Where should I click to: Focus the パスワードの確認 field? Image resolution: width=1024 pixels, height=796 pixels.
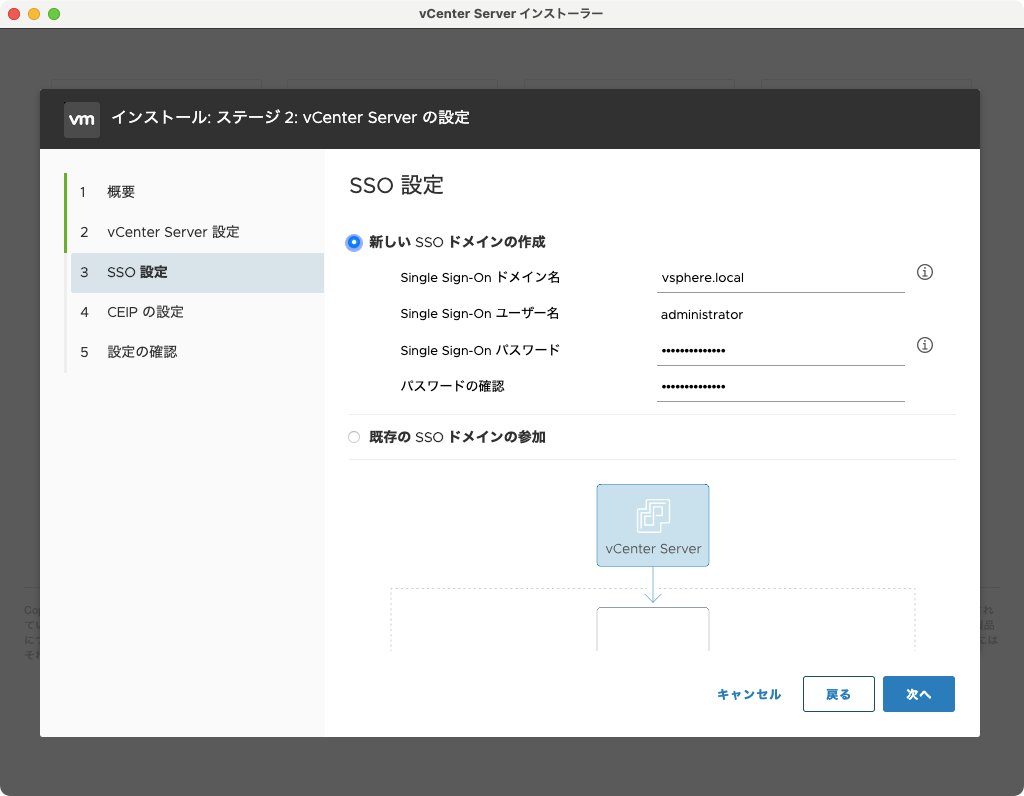tap(780, 387)
